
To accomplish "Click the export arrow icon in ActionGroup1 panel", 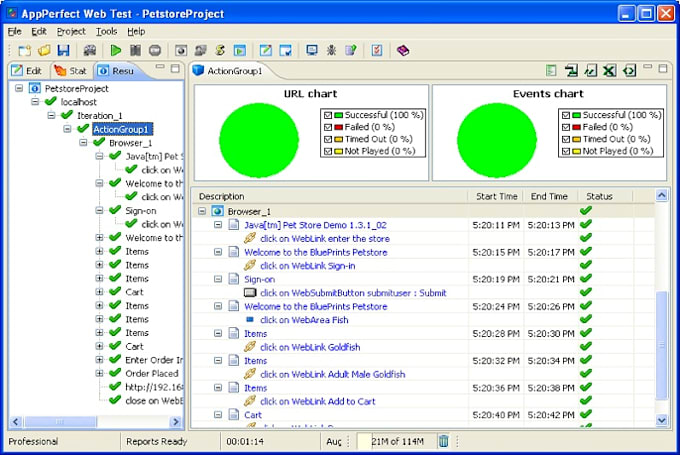I will coord(571,70).
